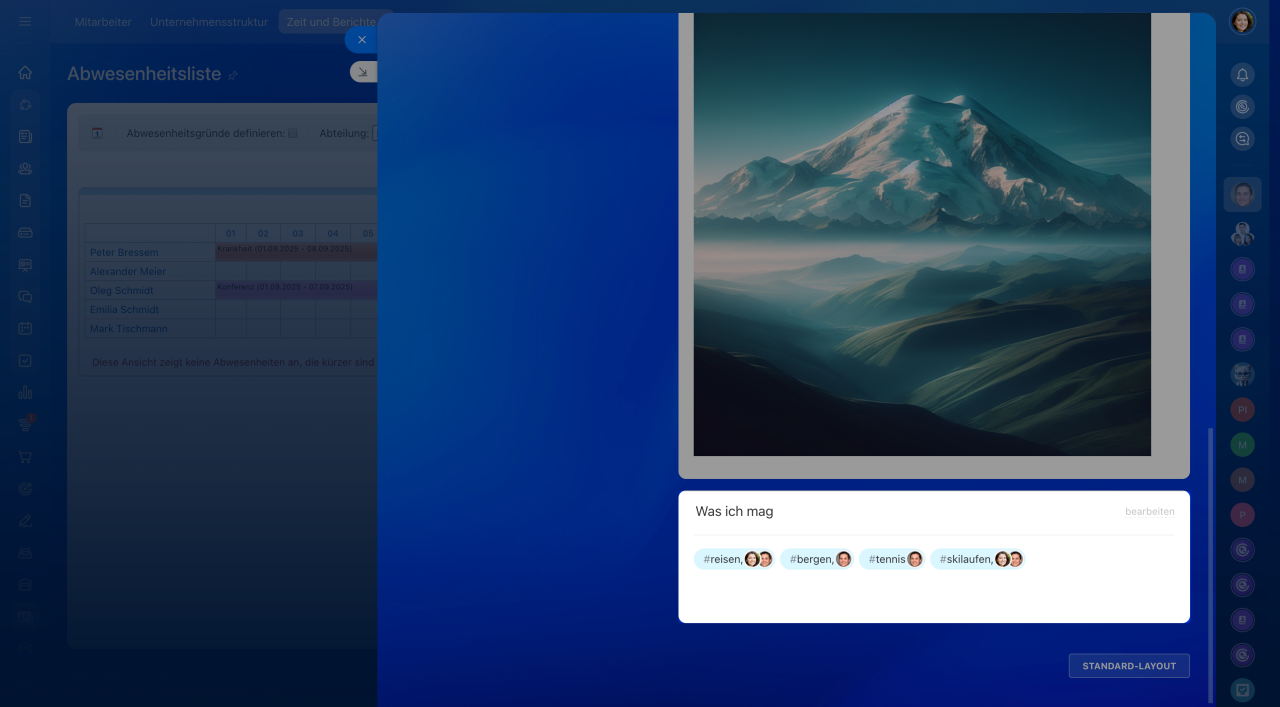Open Peter Bressem in absence list
The width and height of the screenshot is (1280, 707).
[124, 252]
